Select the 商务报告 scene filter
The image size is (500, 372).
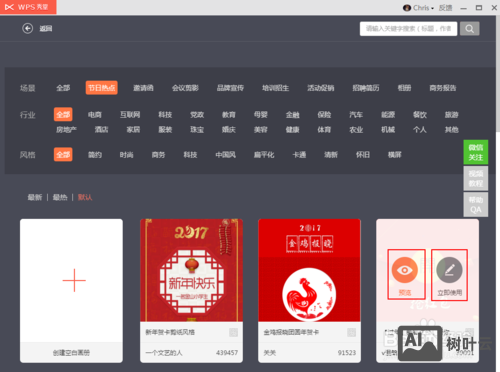[443, 88]
